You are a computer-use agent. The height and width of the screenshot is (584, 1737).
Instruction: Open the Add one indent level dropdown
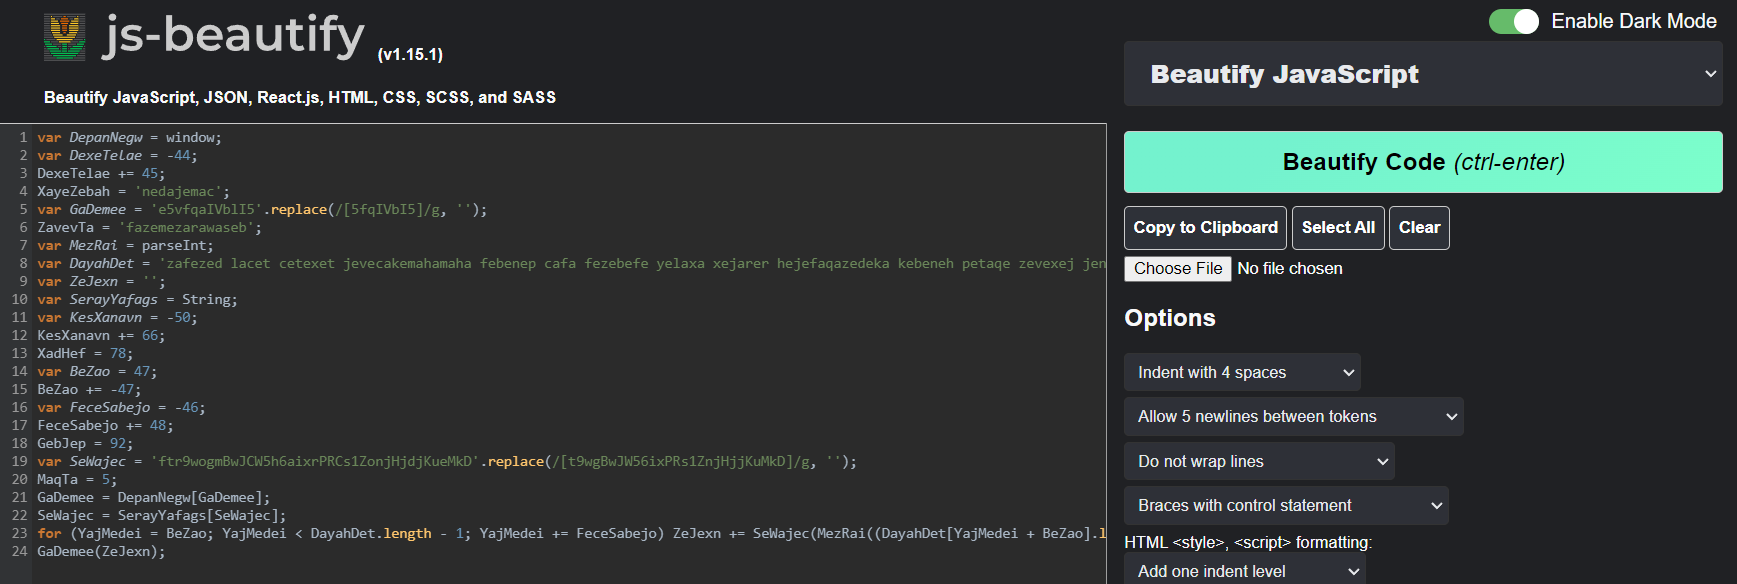[1245, 571]
